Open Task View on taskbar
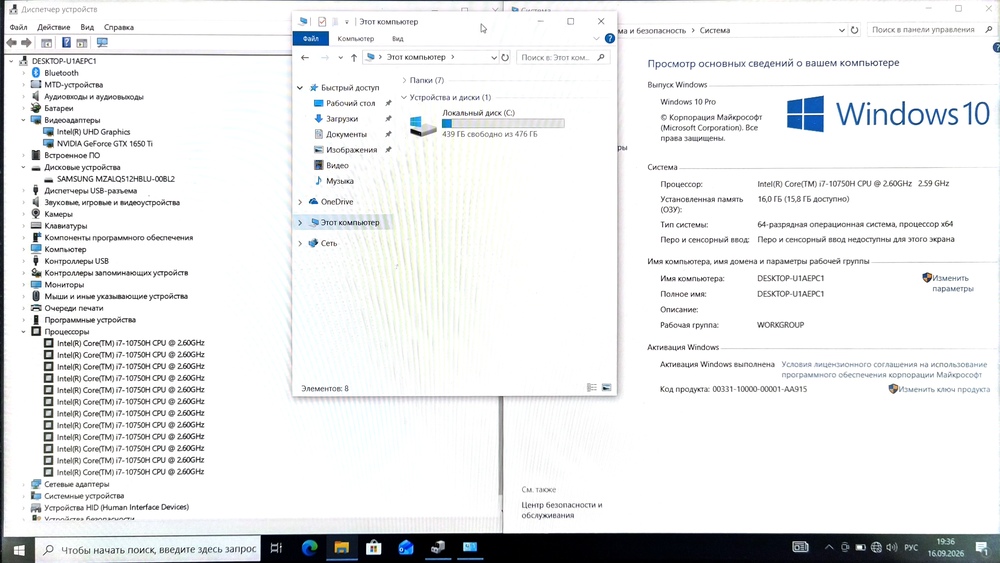 click(276, 548)
